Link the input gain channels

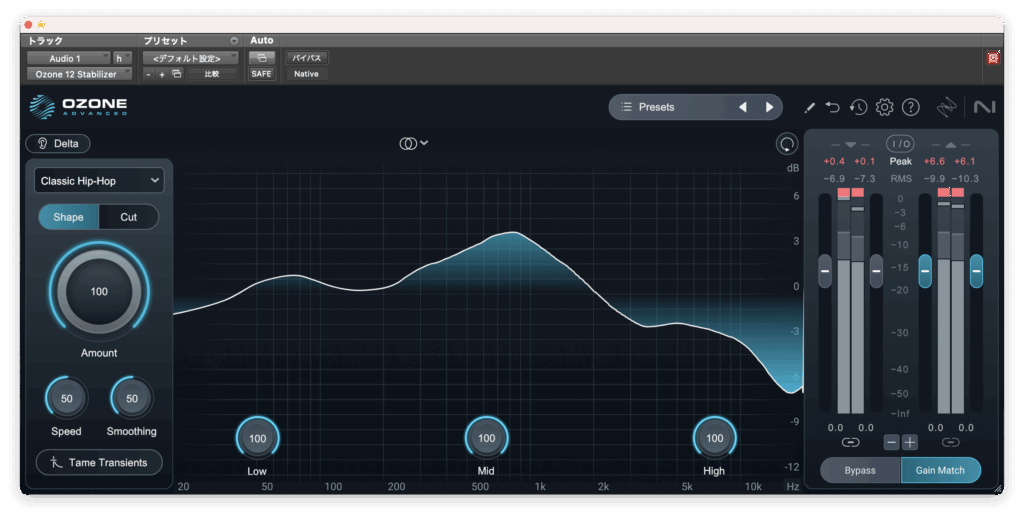pyautogui.click(x=850, y=442)
